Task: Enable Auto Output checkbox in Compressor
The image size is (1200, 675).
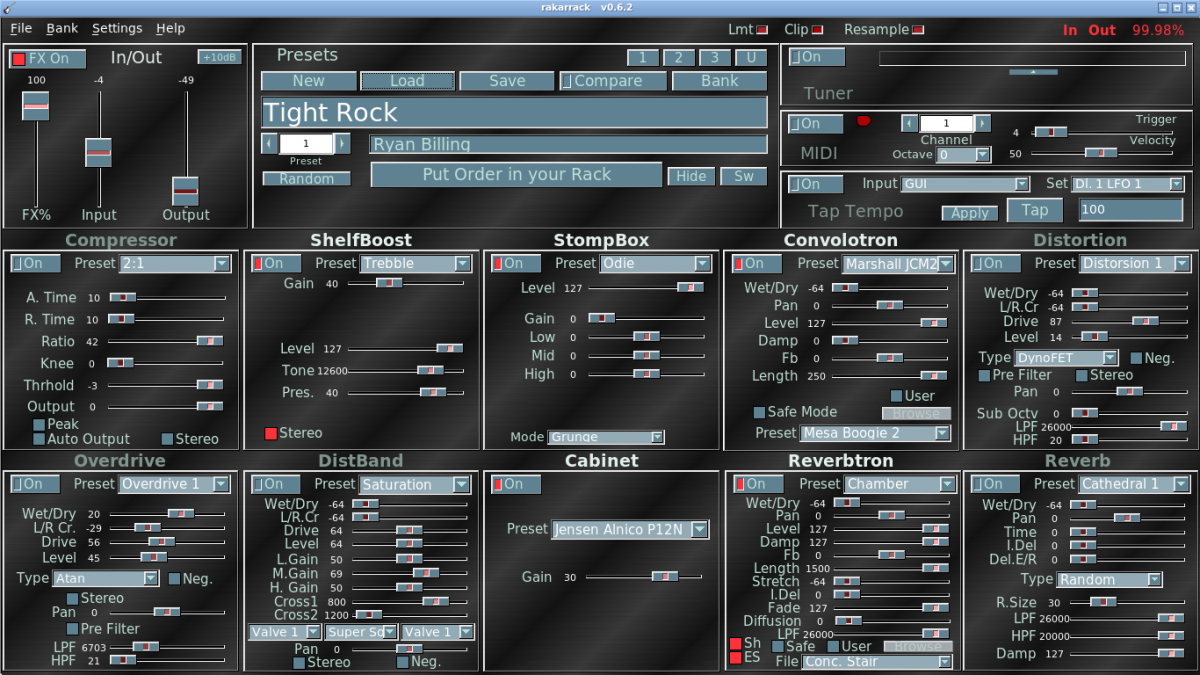Action: 39,439
